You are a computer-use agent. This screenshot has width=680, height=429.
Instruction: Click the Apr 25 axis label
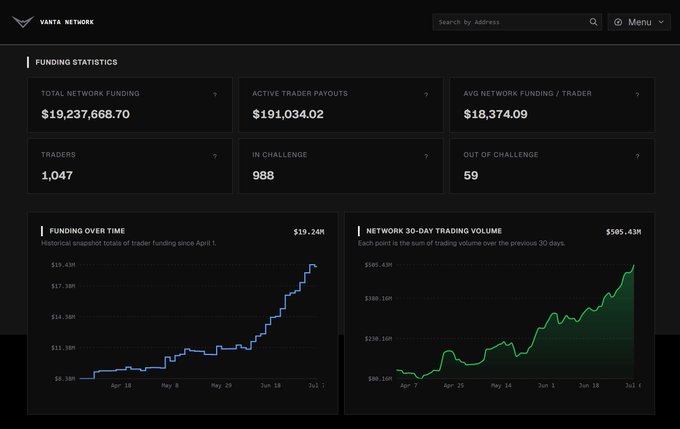pyautogui.click(x=454, y=385)
